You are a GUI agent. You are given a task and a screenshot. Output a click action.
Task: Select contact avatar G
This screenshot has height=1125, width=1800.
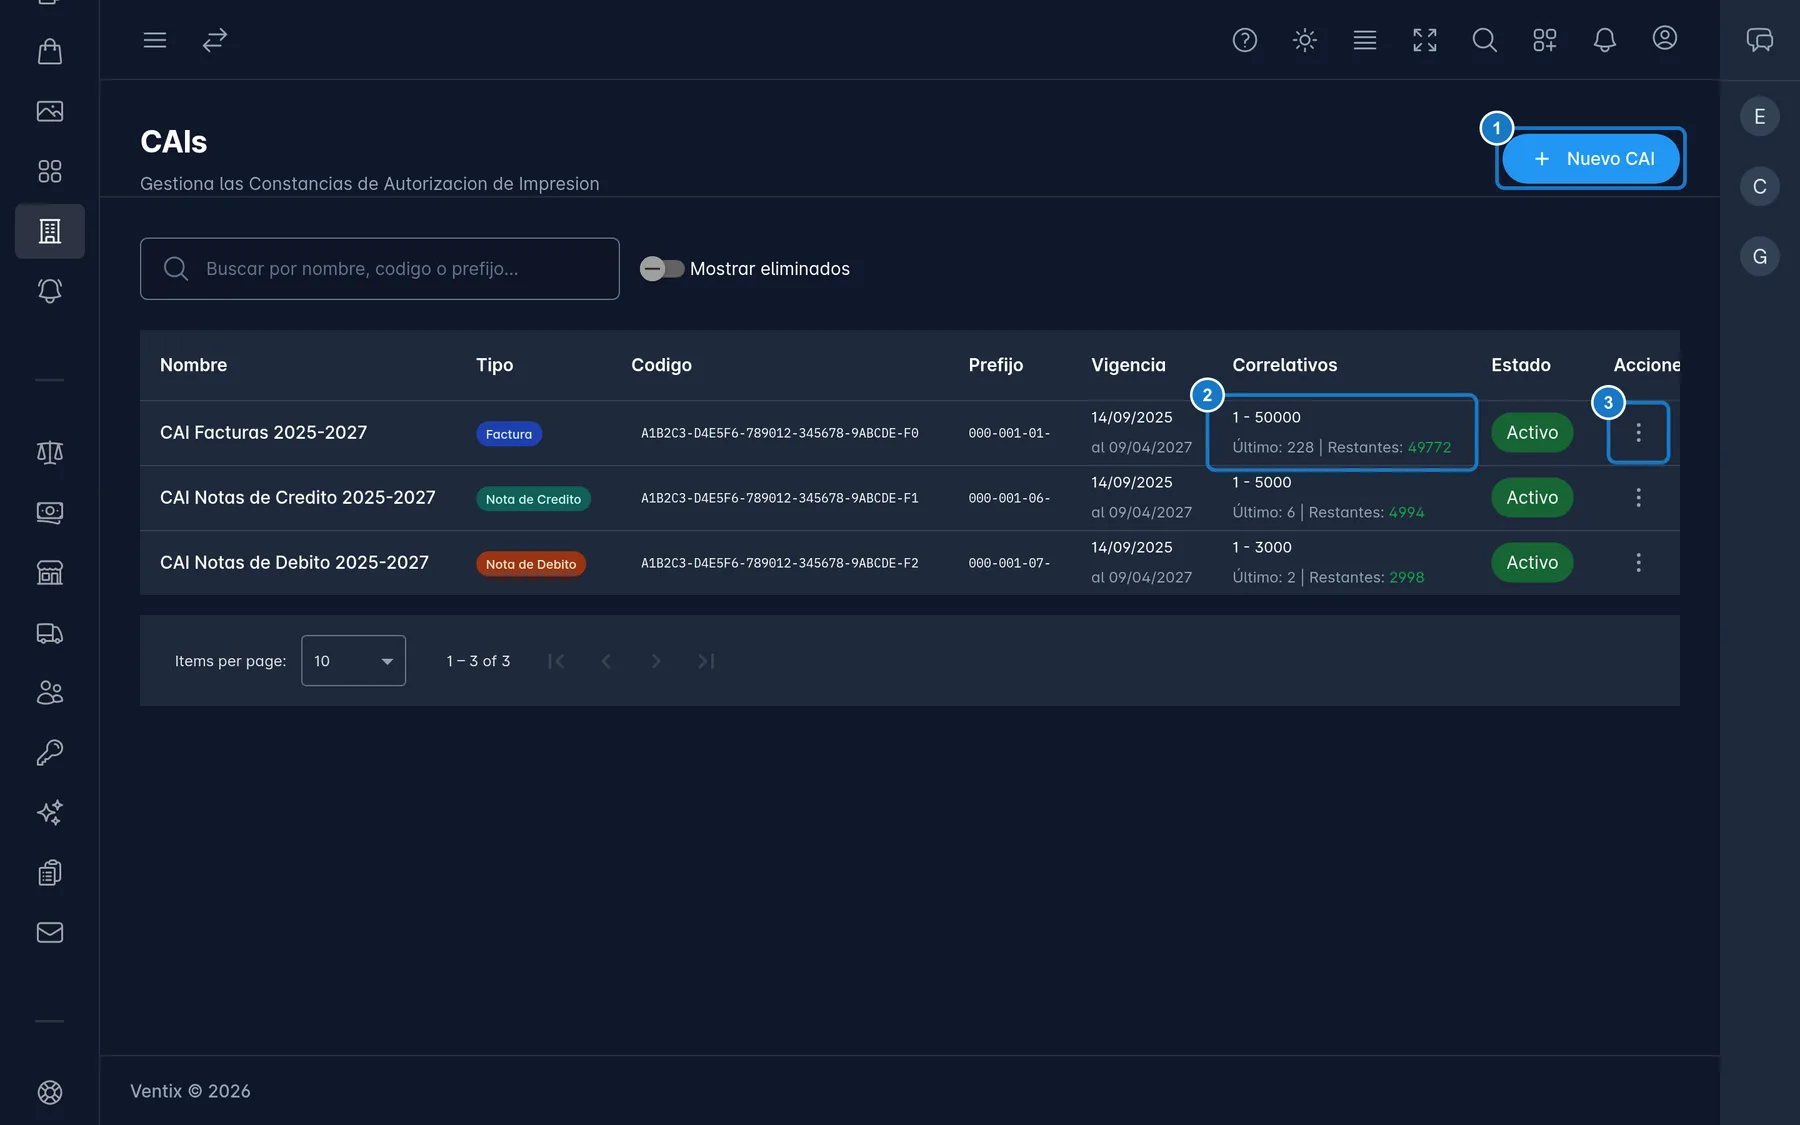coord(1760,257)
